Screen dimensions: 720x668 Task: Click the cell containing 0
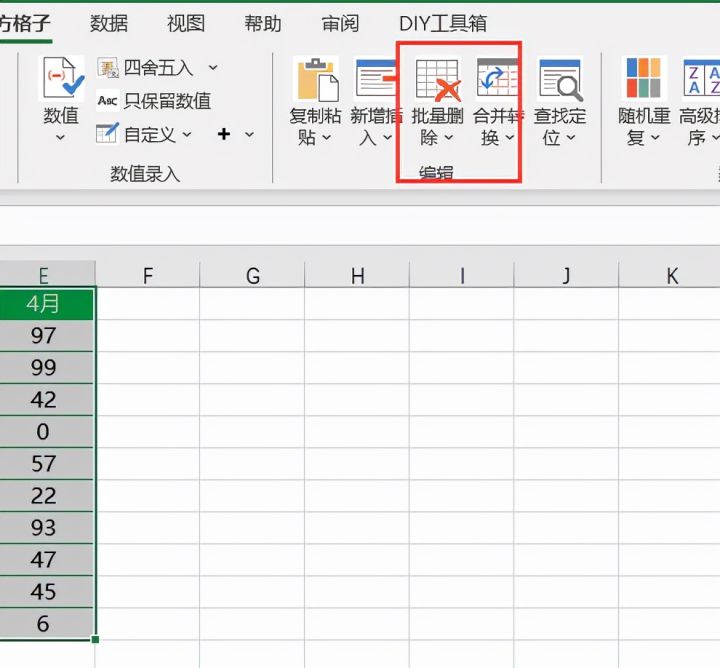47,432
